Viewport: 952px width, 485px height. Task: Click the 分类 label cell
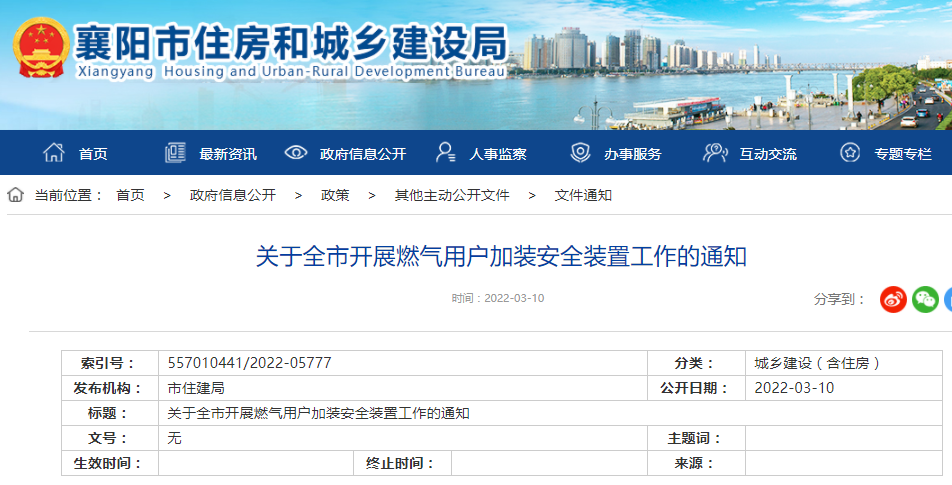(696, 363)
